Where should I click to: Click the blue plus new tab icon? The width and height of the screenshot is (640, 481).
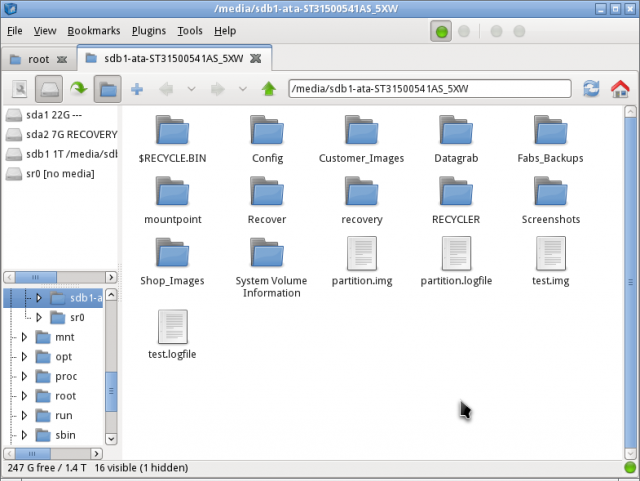tap(137, 89)
